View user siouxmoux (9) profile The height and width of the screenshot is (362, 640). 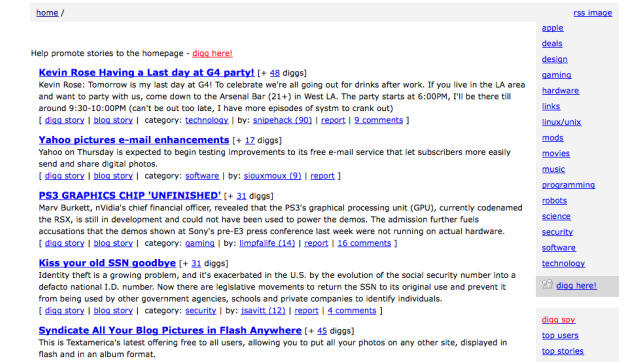(x=272, y=176)
